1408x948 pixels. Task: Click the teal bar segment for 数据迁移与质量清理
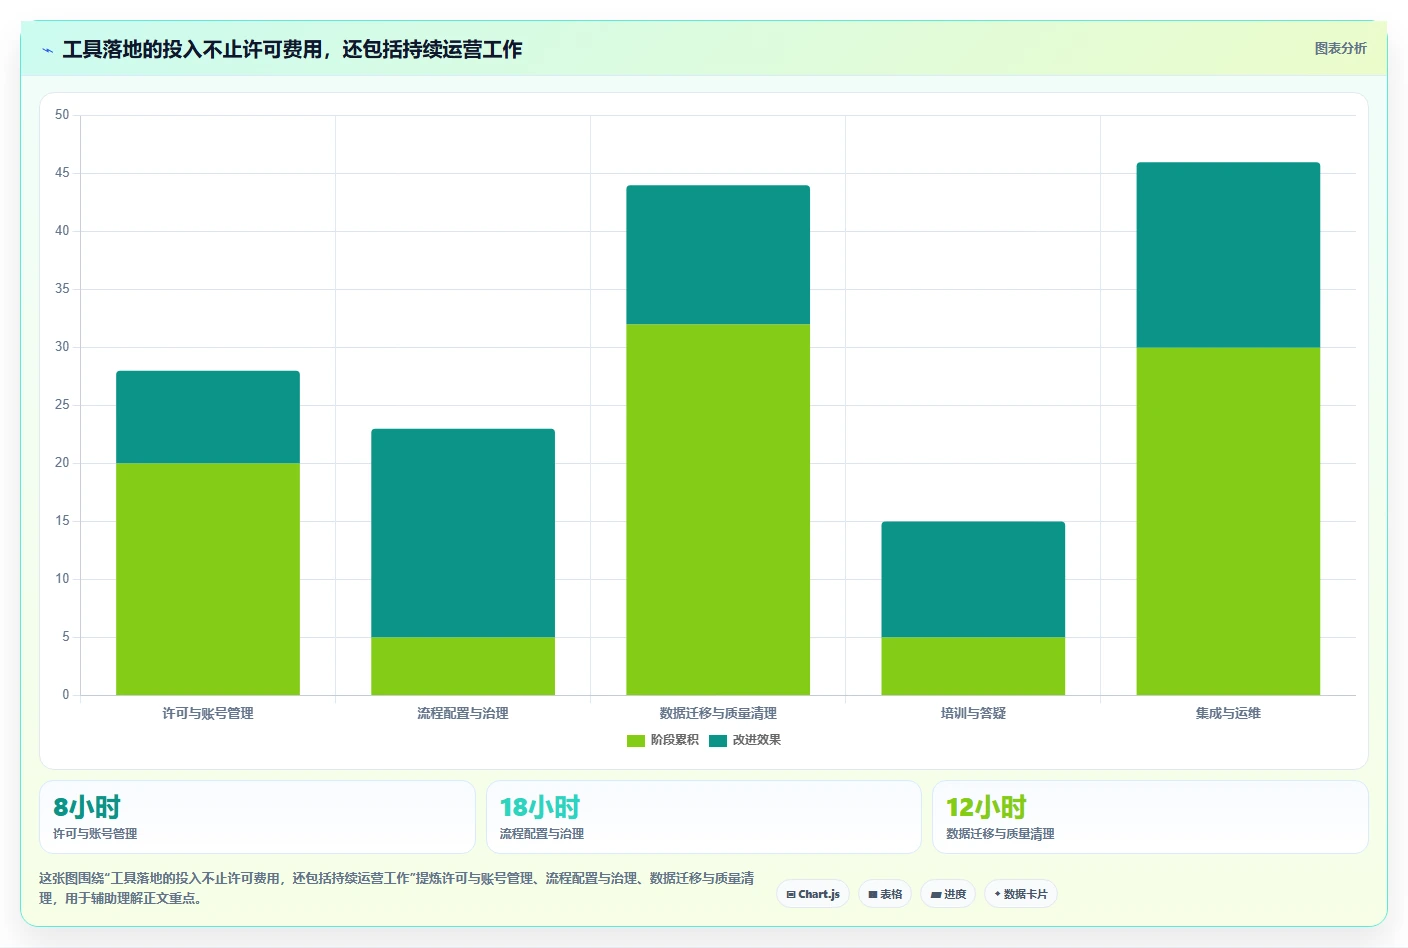click(718, 255)
